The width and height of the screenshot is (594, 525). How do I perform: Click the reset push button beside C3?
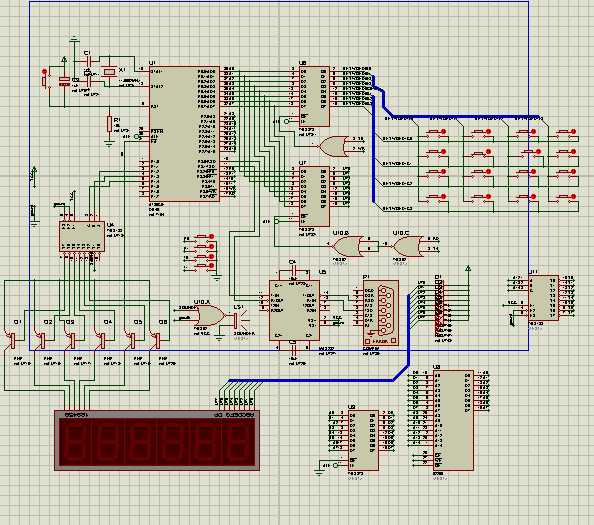pyautogui.click(x=44, y=79)
